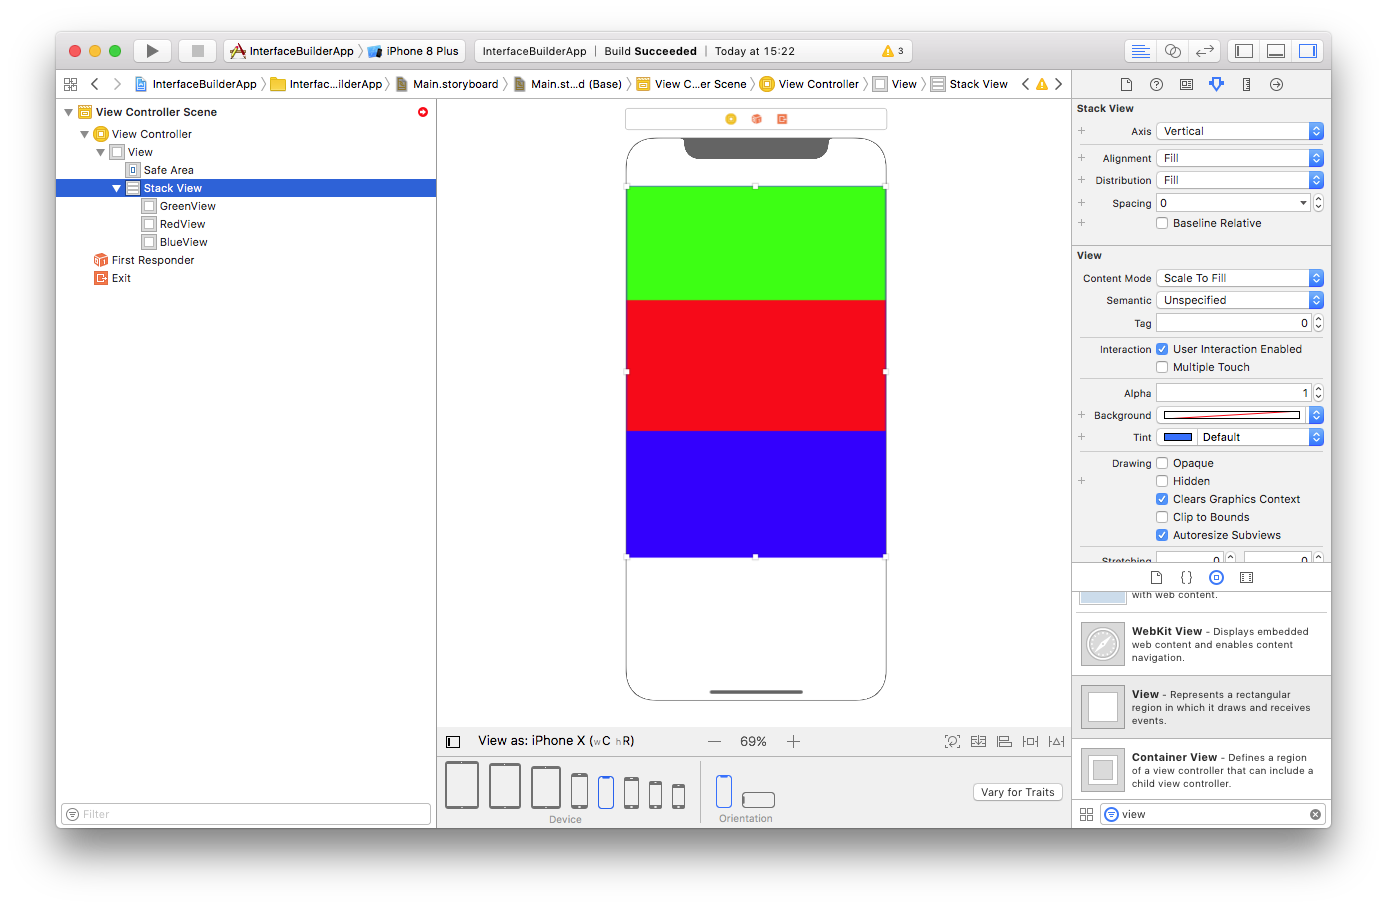
Task: Click the warning badge in the activity bar
Action: [889, 50]
